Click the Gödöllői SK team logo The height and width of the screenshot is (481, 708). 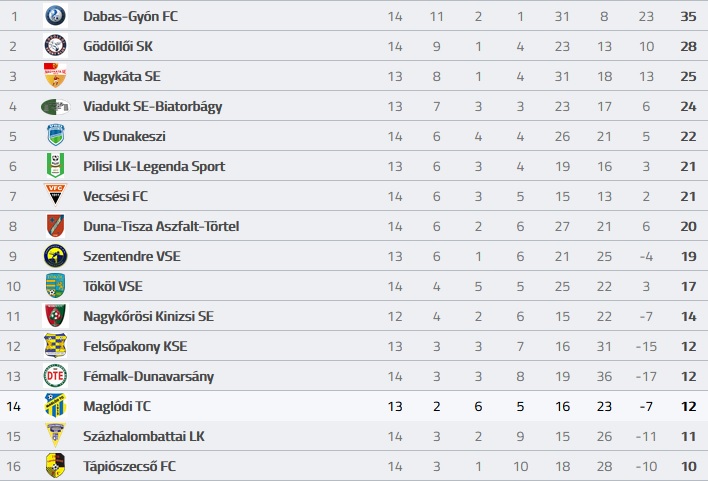tap(56, 46)
